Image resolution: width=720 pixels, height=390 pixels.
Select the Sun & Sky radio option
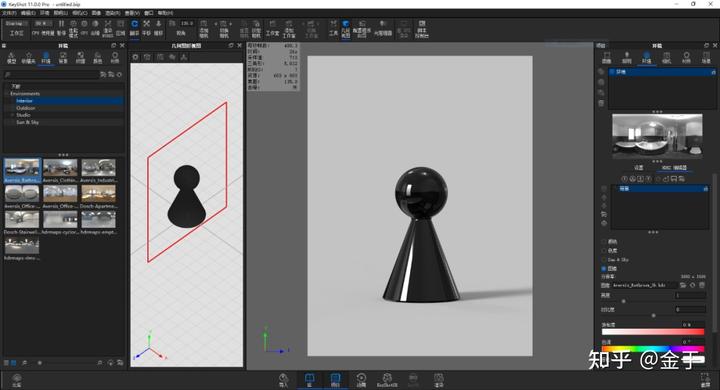pos(604,260)
